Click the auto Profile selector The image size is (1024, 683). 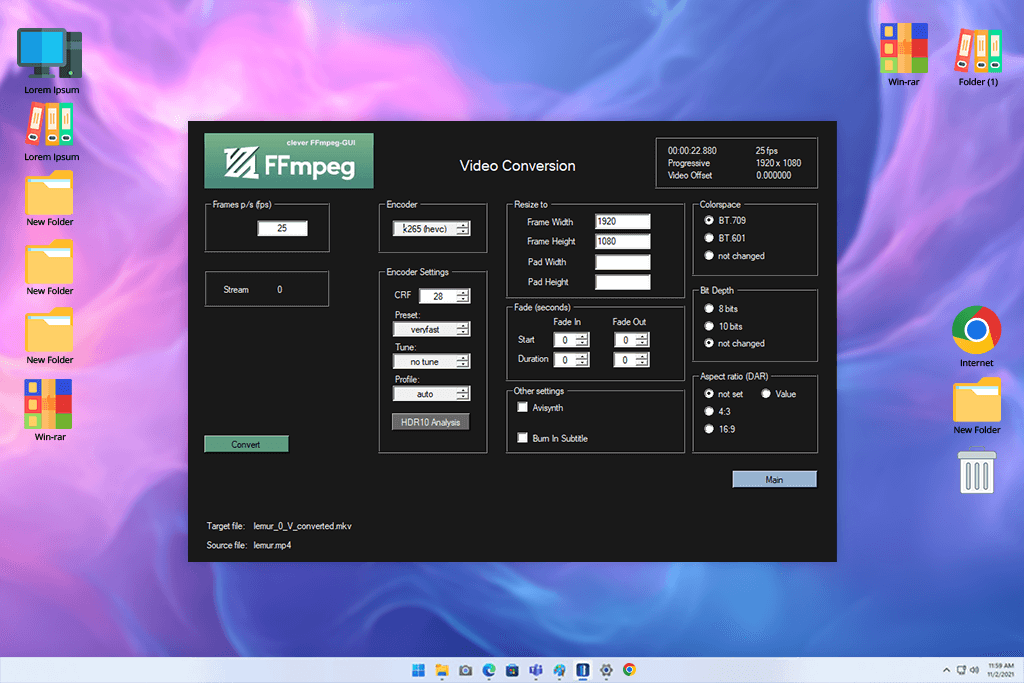424,394
